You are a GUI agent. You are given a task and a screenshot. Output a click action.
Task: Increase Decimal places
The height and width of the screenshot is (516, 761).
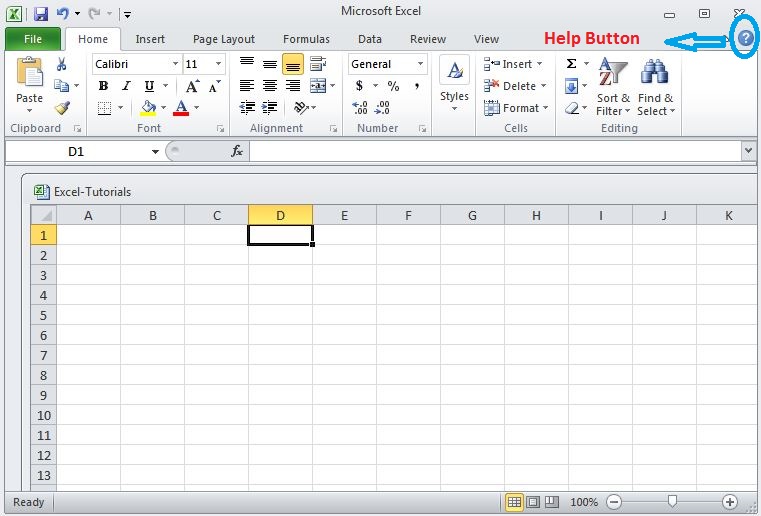360,107
